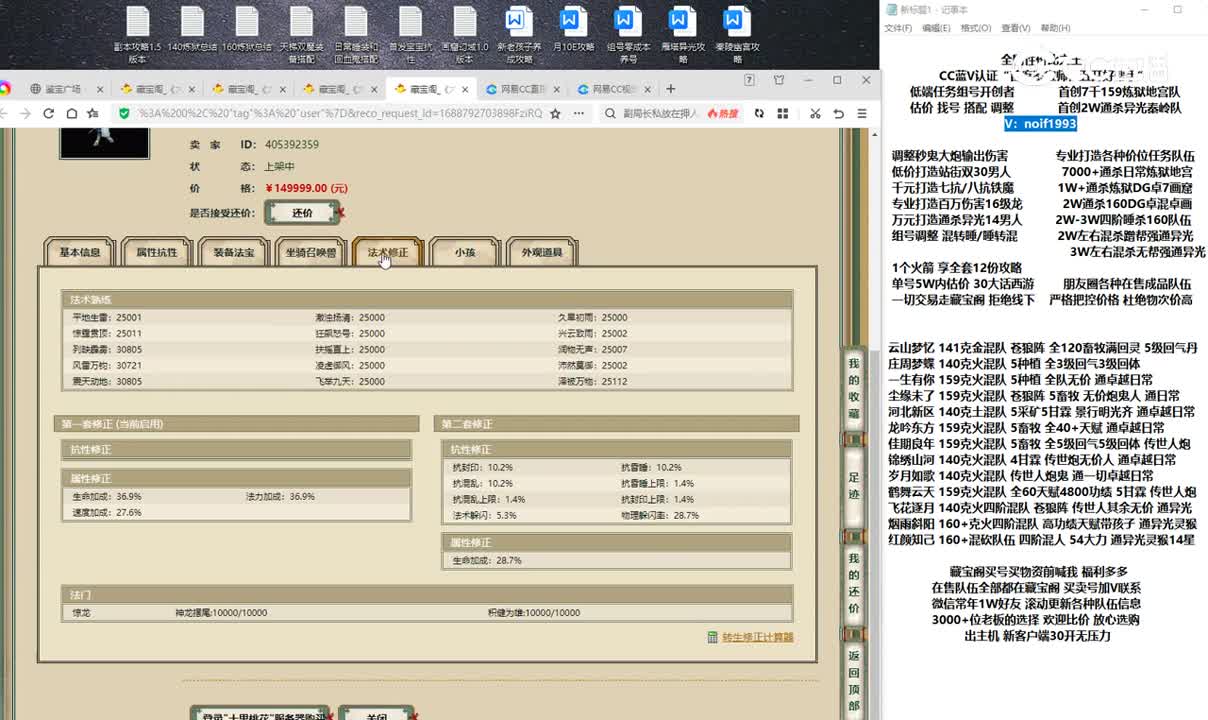Open the 坐骑召唤兽 tab
Image resolution: width=1208 pixels, height=720 pixels.
(310, 253)
